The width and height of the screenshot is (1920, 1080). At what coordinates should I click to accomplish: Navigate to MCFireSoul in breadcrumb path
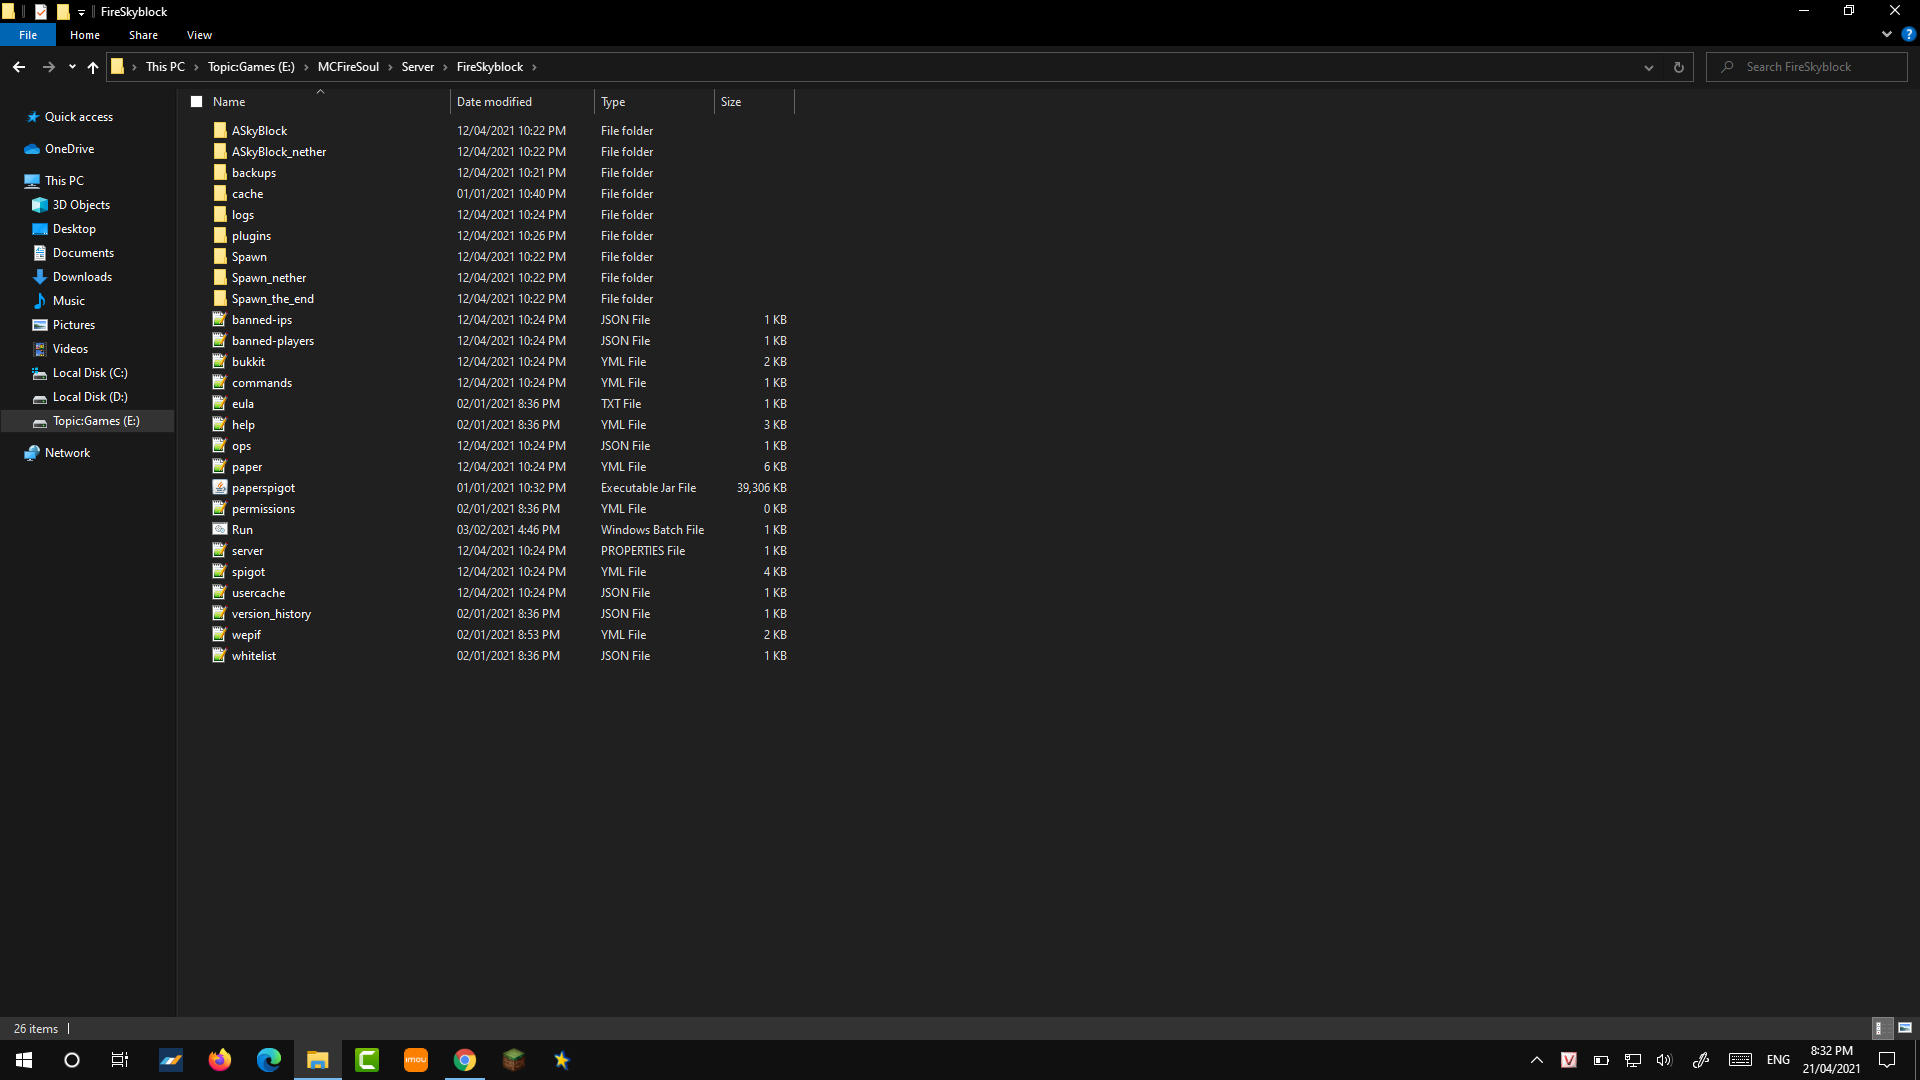[x=348, y=67]
